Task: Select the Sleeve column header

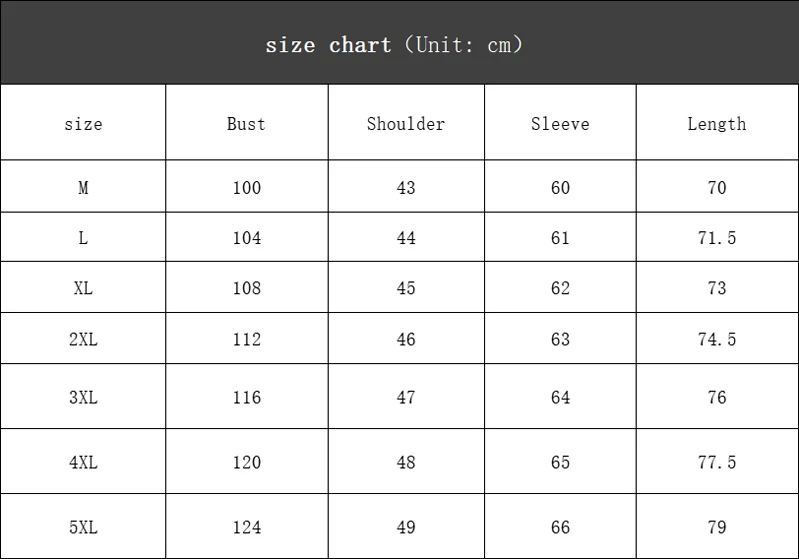Action: tap(560, 124)
